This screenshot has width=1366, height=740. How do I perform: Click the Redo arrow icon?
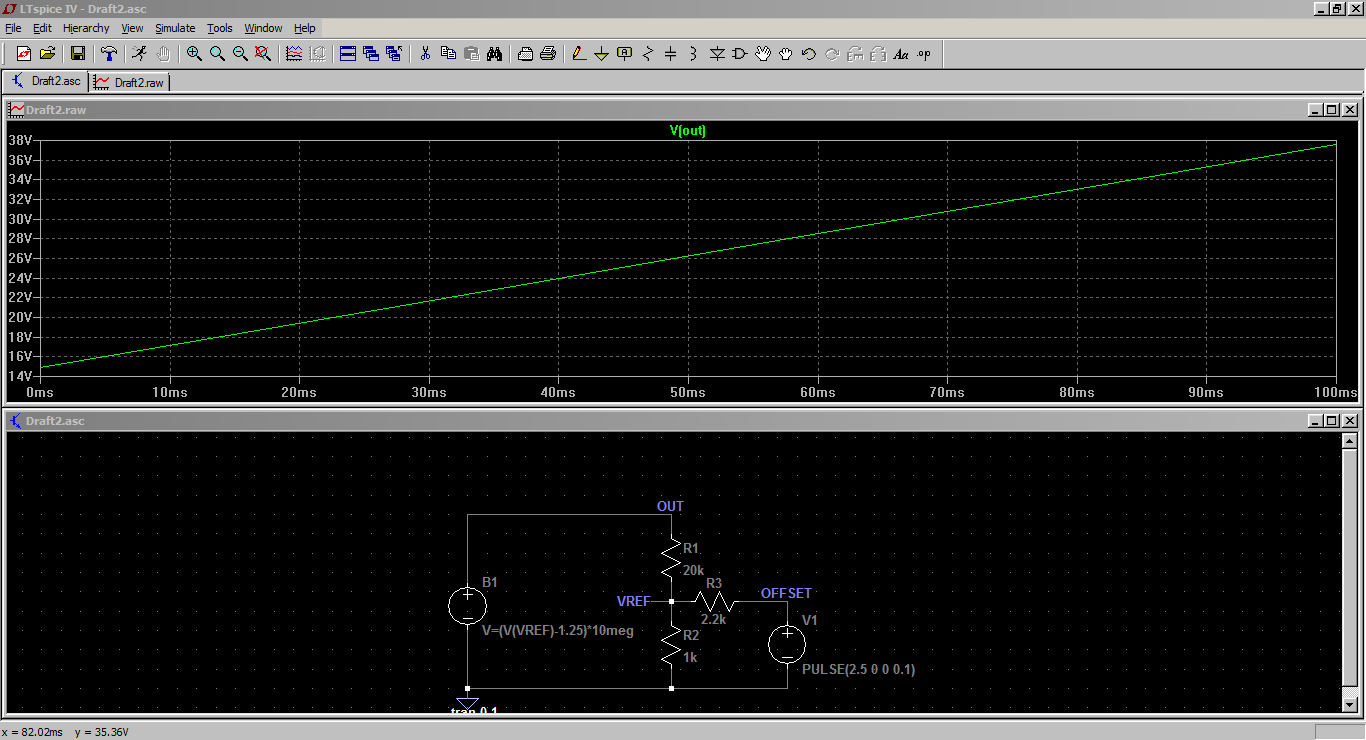tap(832, 54)
